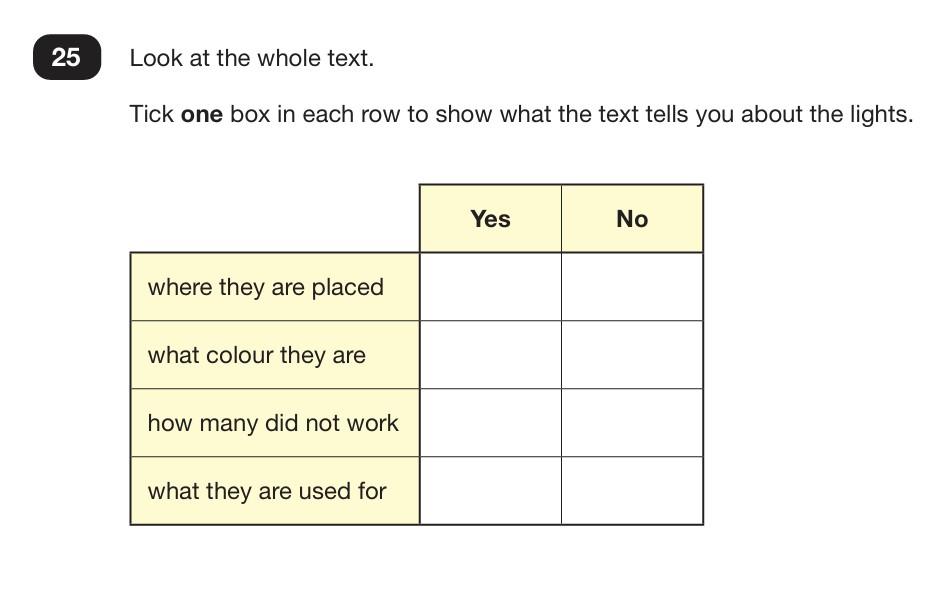Screen dimensions: 934x610
Task: Select the No column header
Action: [632, 219]
